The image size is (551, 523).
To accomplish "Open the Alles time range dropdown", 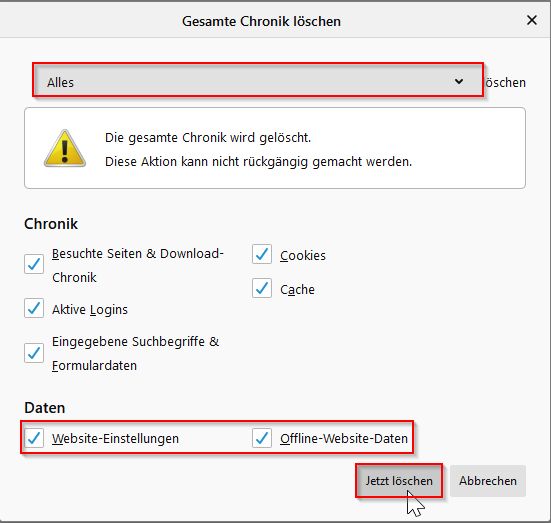I will 258,80.
